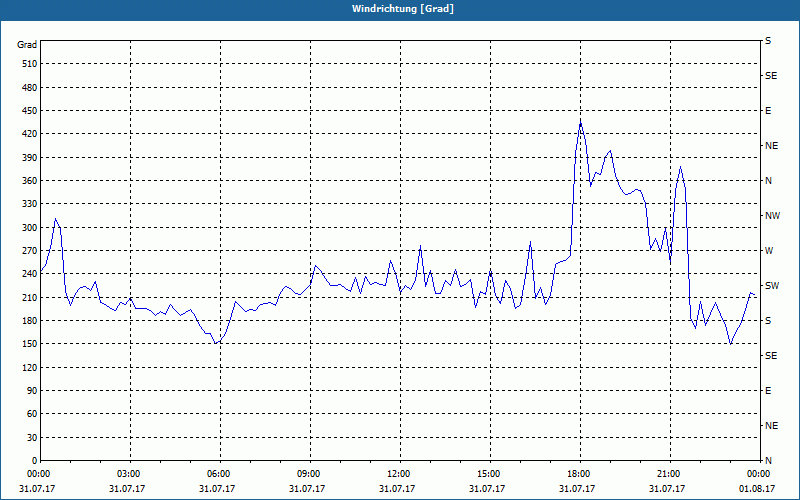The height and width of the screenshot is (500, 800).
Task: Click the 390 axis label
Action: click(x=30, y=157)
